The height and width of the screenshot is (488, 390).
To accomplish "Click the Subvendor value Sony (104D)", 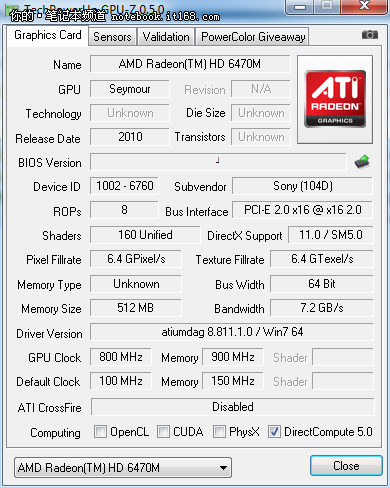I will tap(302, 186).
